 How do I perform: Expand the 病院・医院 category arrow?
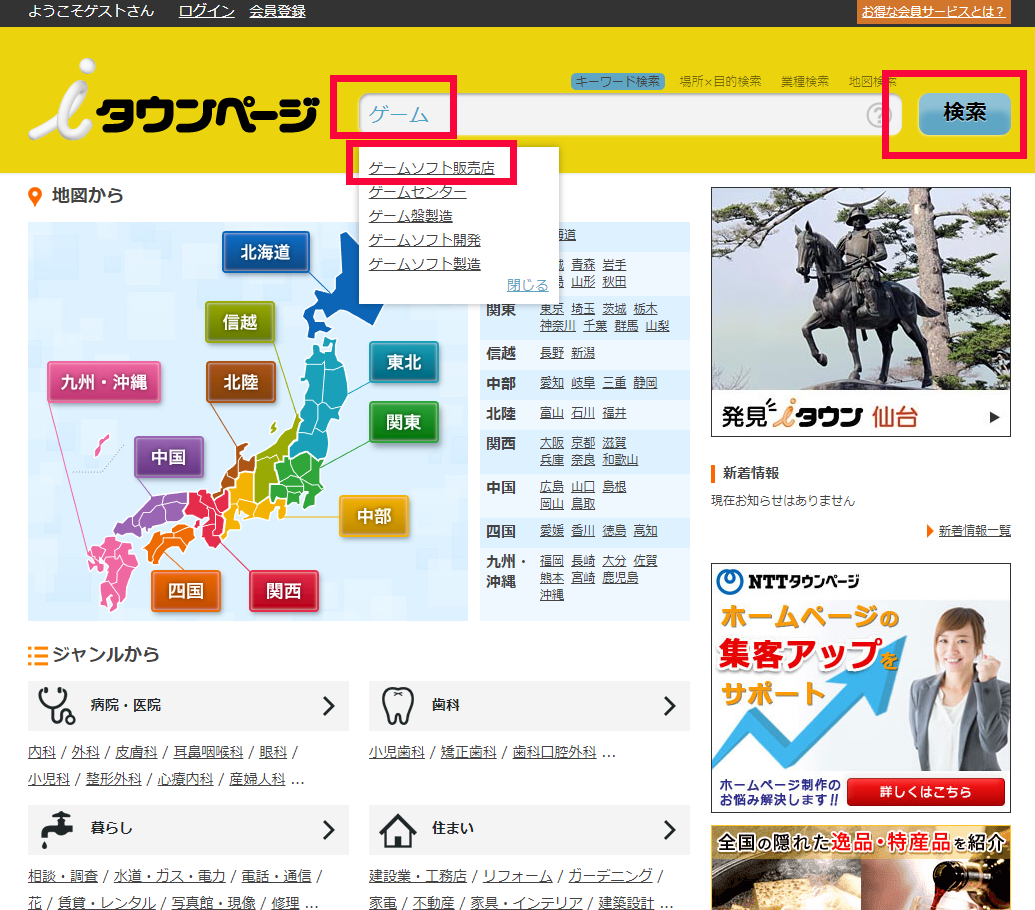pos(328,706)
